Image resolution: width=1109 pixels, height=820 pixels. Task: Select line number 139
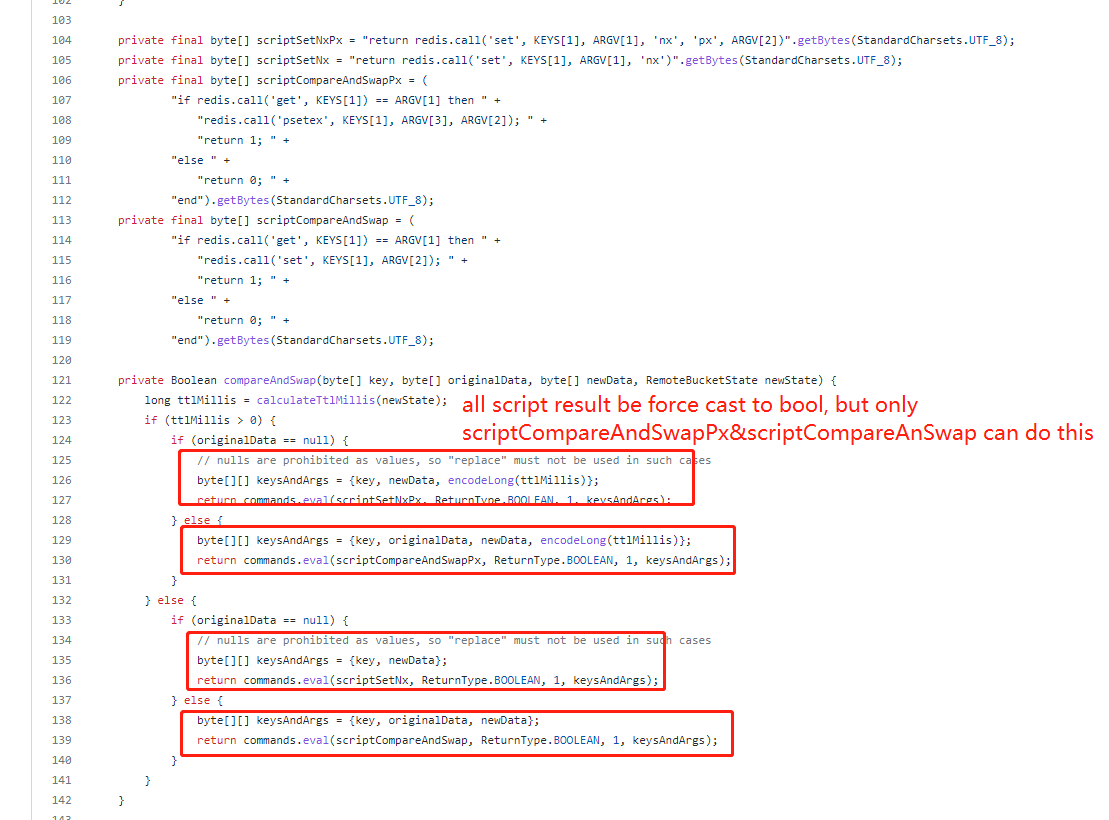[62, 740]
